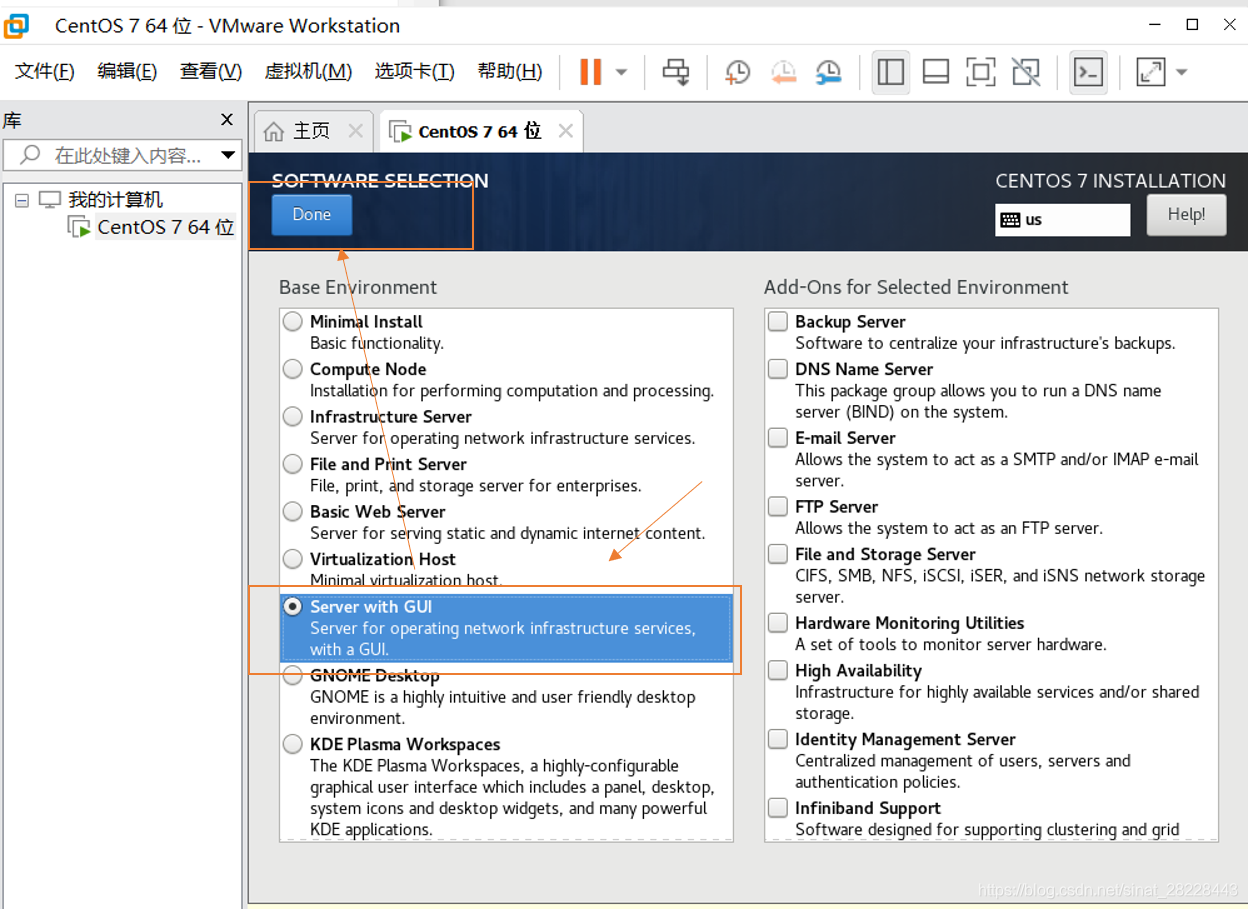Click the home icon on 主页 tab
The image size is (1248, 909).
(x=274, y=131)
